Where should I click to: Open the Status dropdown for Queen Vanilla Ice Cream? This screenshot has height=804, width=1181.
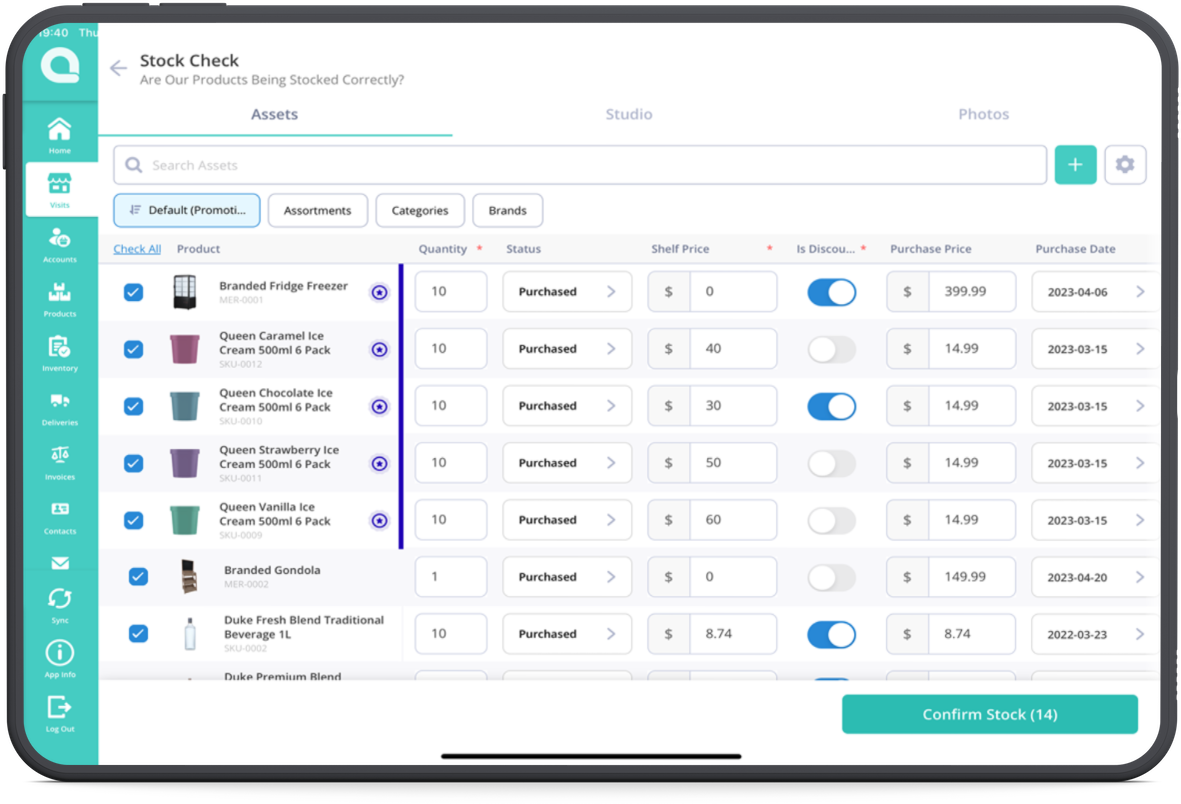coord(567,519)
